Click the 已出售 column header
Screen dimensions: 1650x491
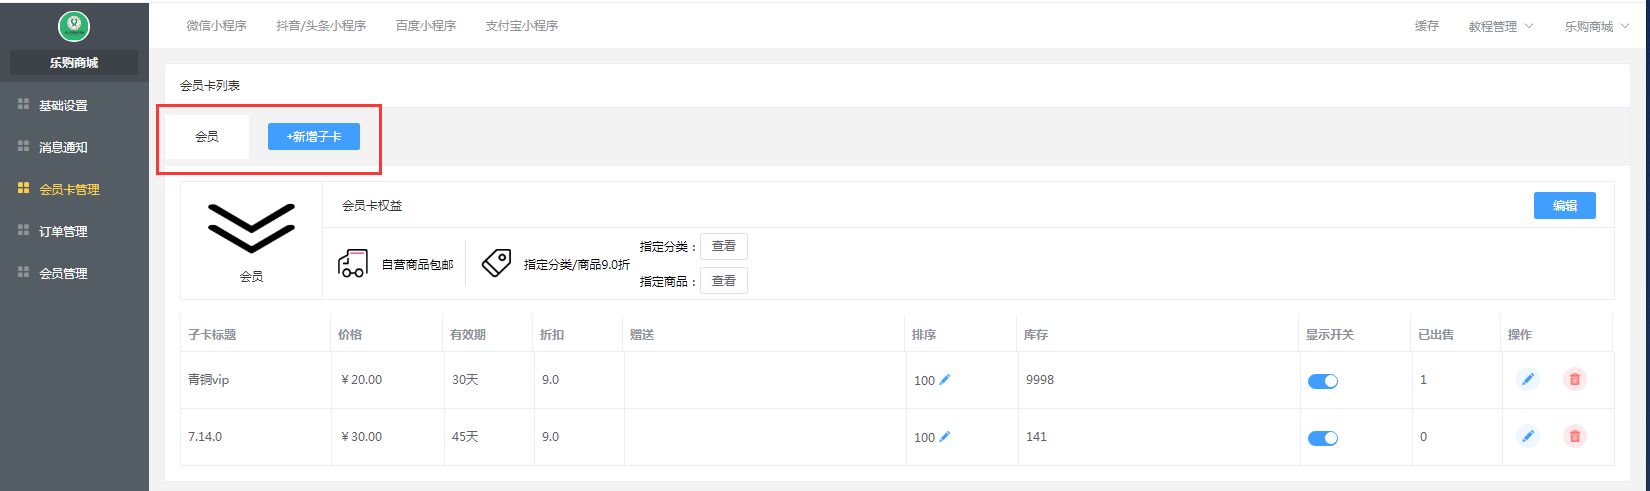click(1436, 335)
